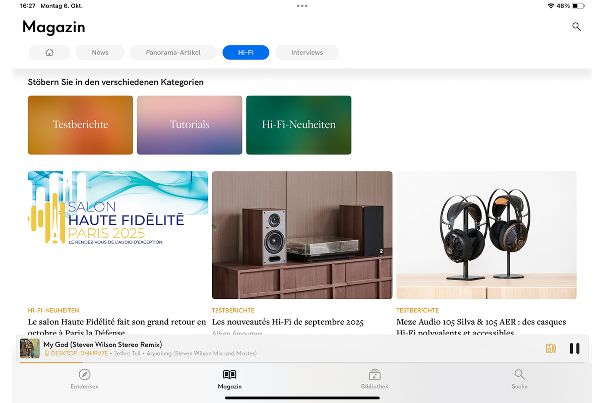Open the connected output device icon in player
Image resolution: width=605 pixels, height=403 pixels.
[x=550, y=348]
